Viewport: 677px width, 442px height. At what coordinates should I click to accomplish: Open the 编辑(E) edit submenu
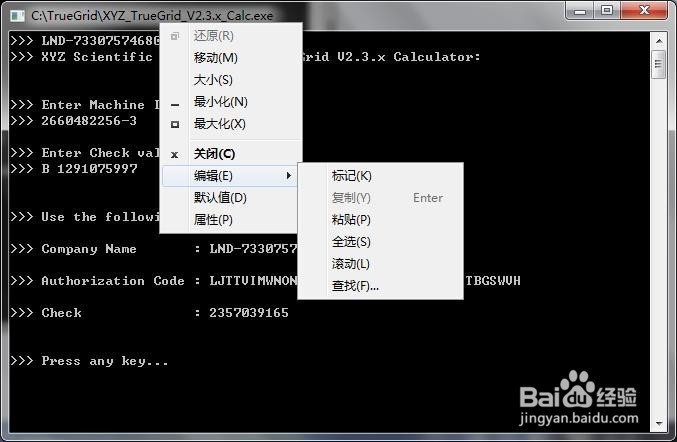click(x=230, y=176)
